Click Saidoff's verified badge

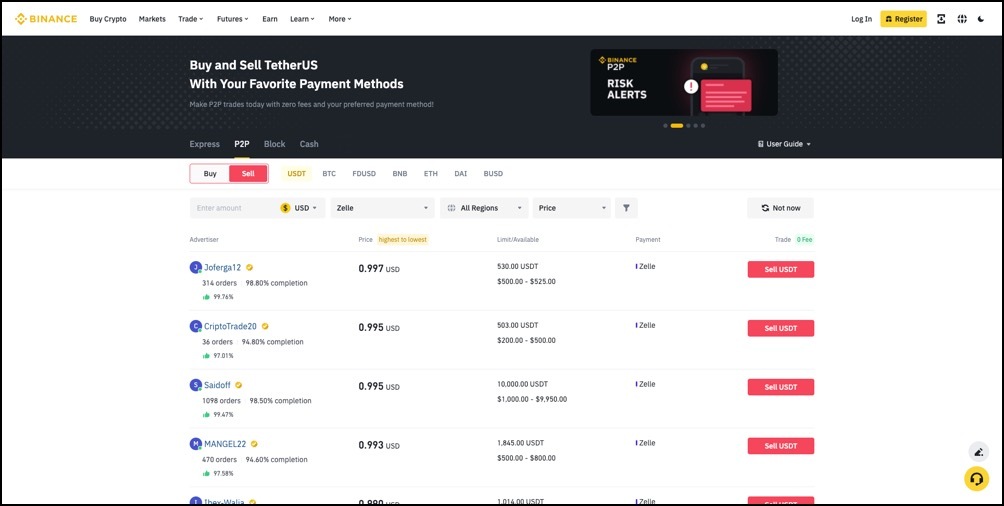[x=238, y=385]
